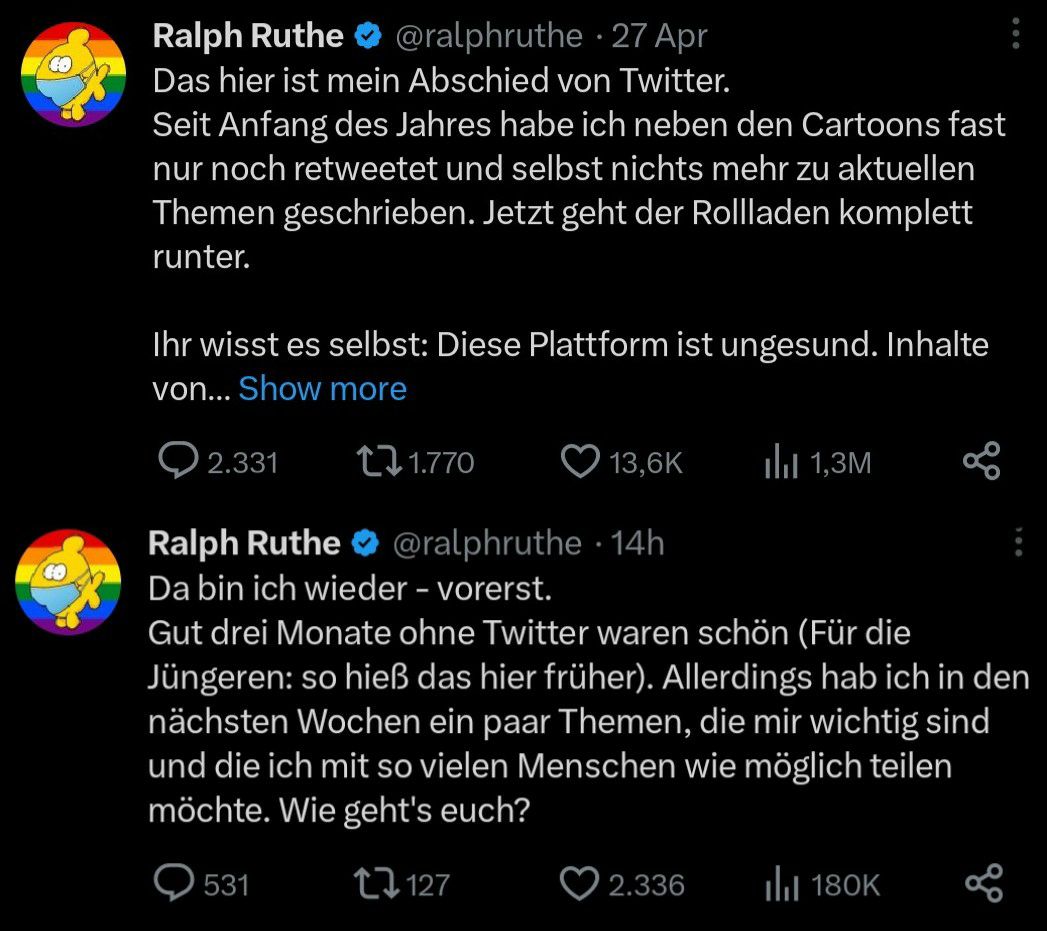Open more options on the 14h tweet
This screenshot has width=1047, height=931.
point(1018,542)
